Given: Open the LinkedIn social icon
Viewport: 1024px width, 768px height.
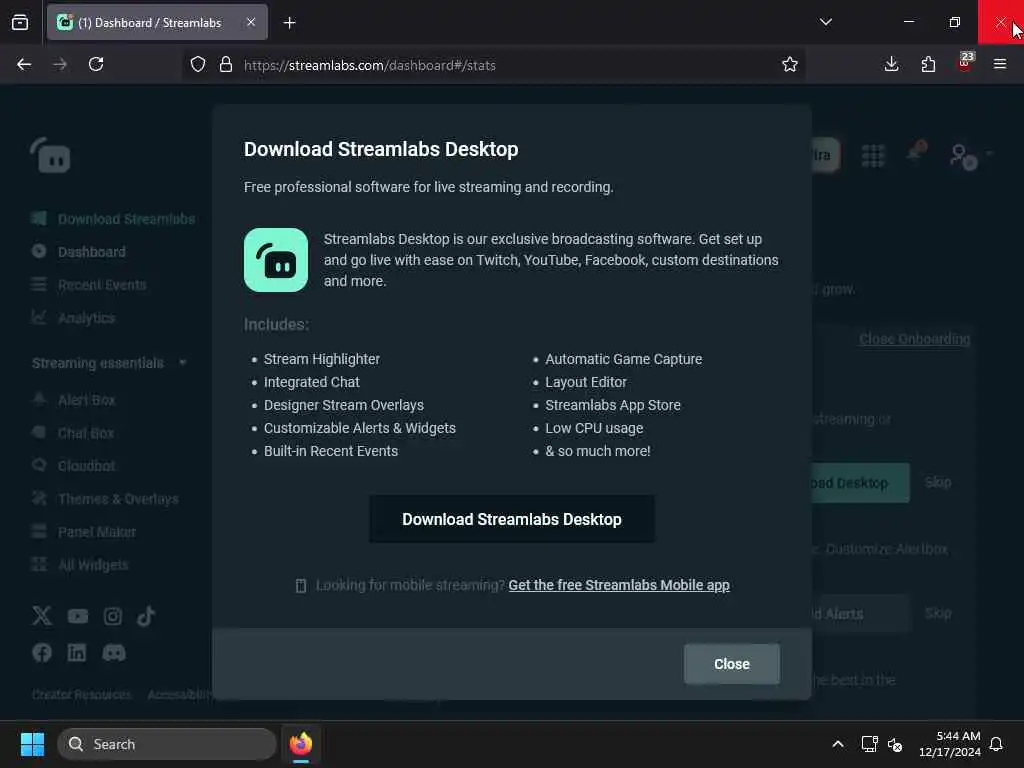Looking at the screenshot, I should tap(77, 652).
